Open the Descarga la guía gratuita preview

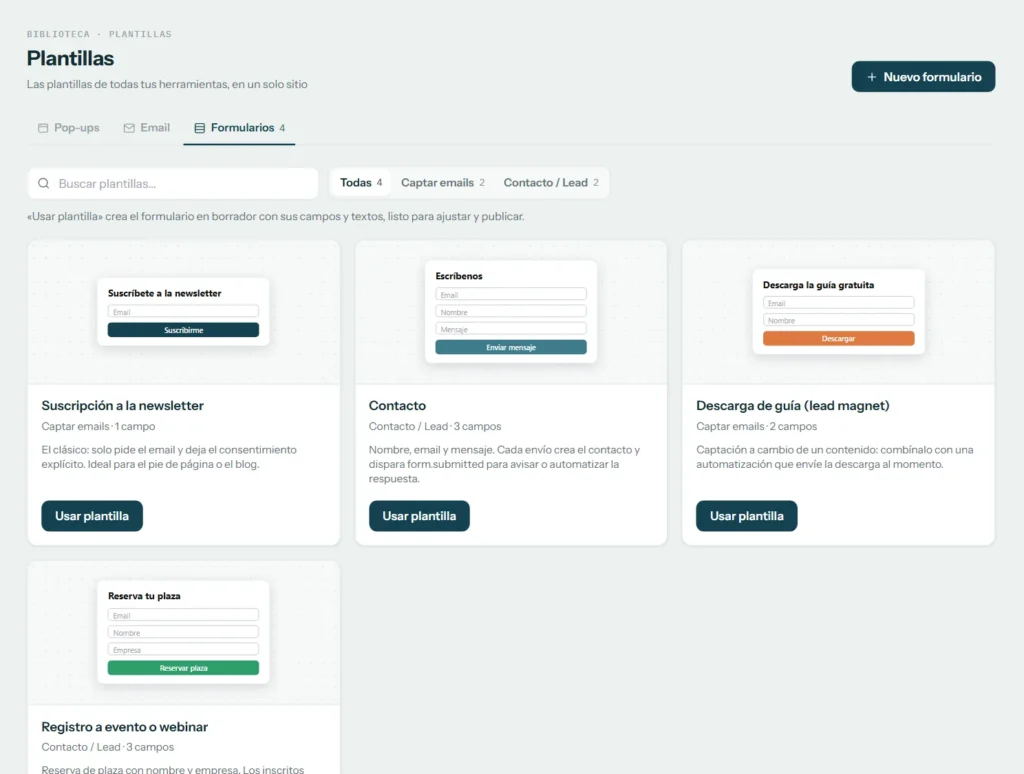(839, 312)
